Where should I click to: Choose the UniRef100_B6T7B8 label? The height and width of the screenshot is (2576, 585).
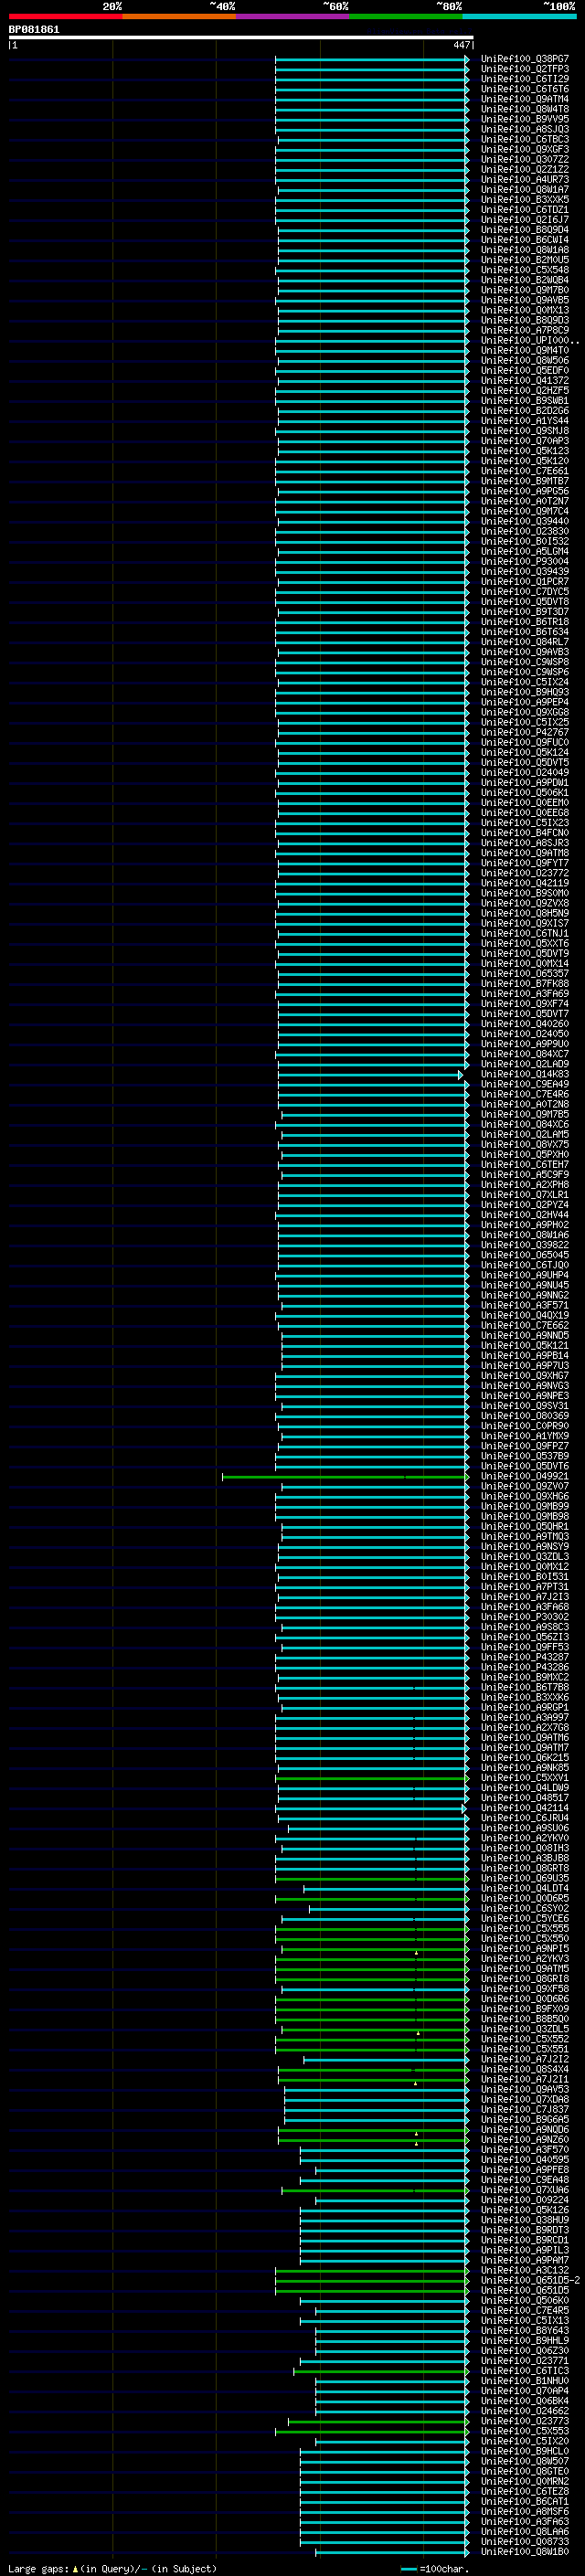525,1687
